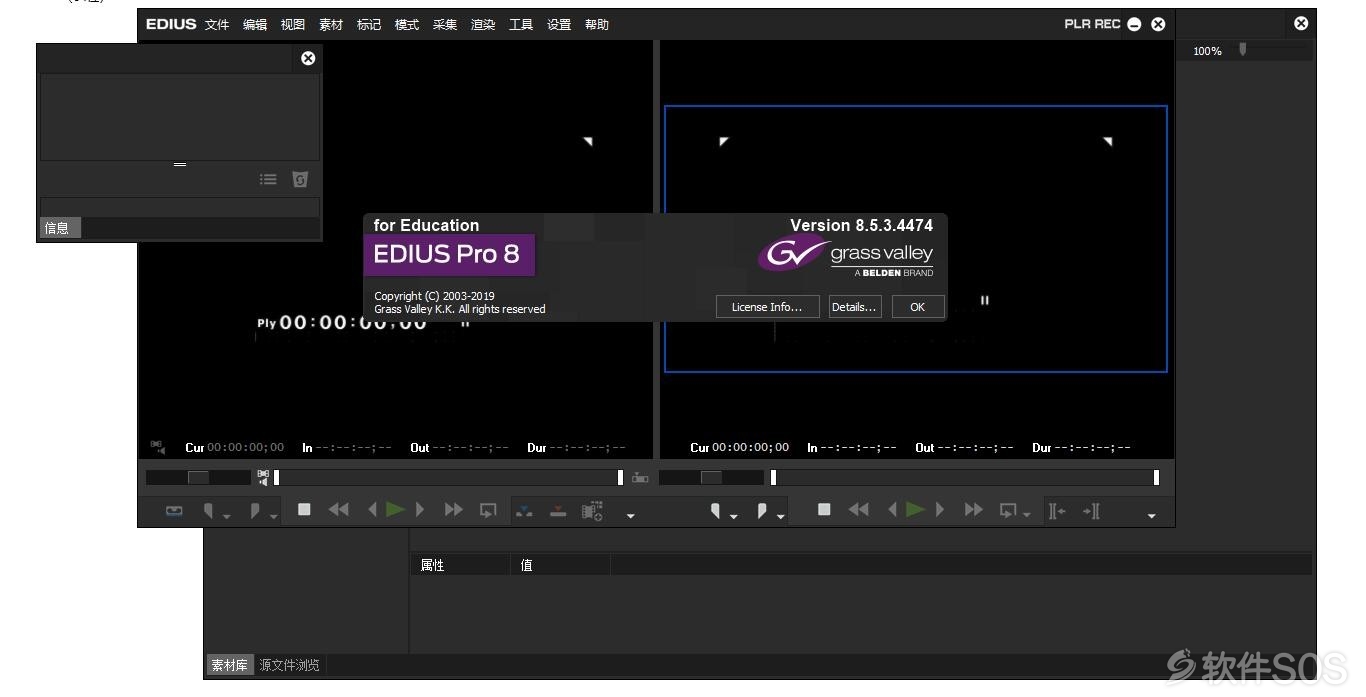Open the Set In dropdown arrow in player
The height and width of the screenshot is (697, 1366).
point(227,516)
